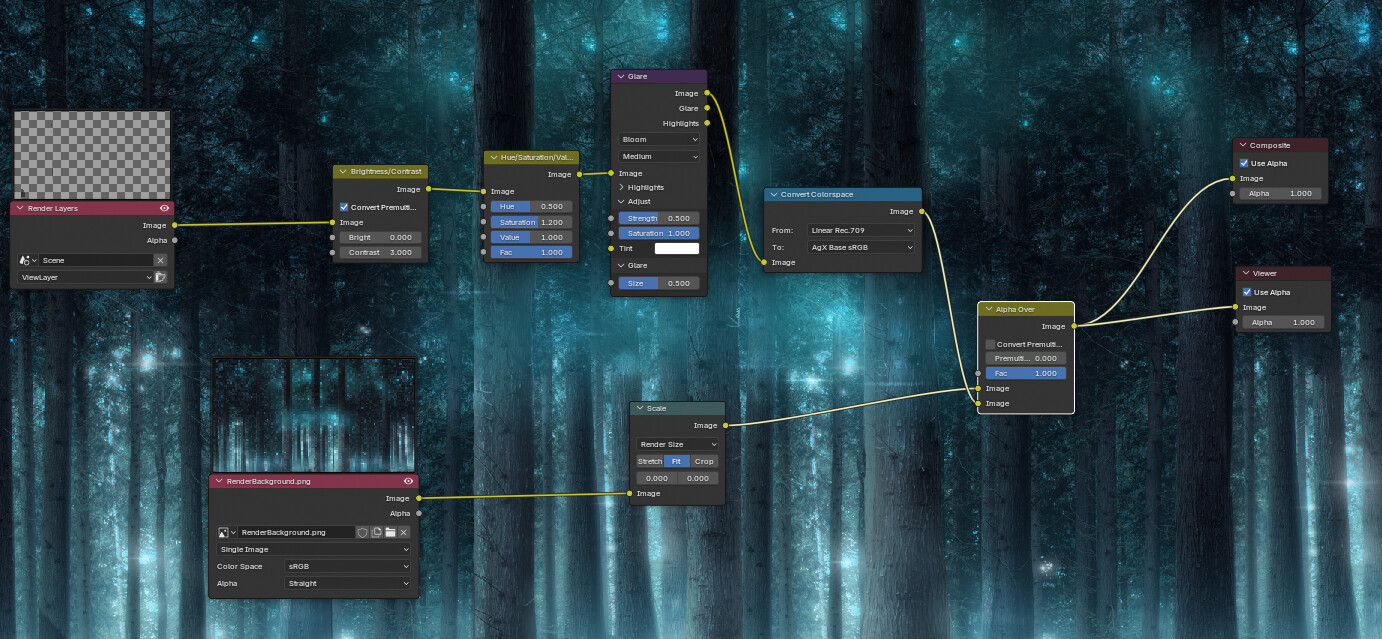
Task: Click the Render Layers preview thumbnail
Action: tap(92, 155)
